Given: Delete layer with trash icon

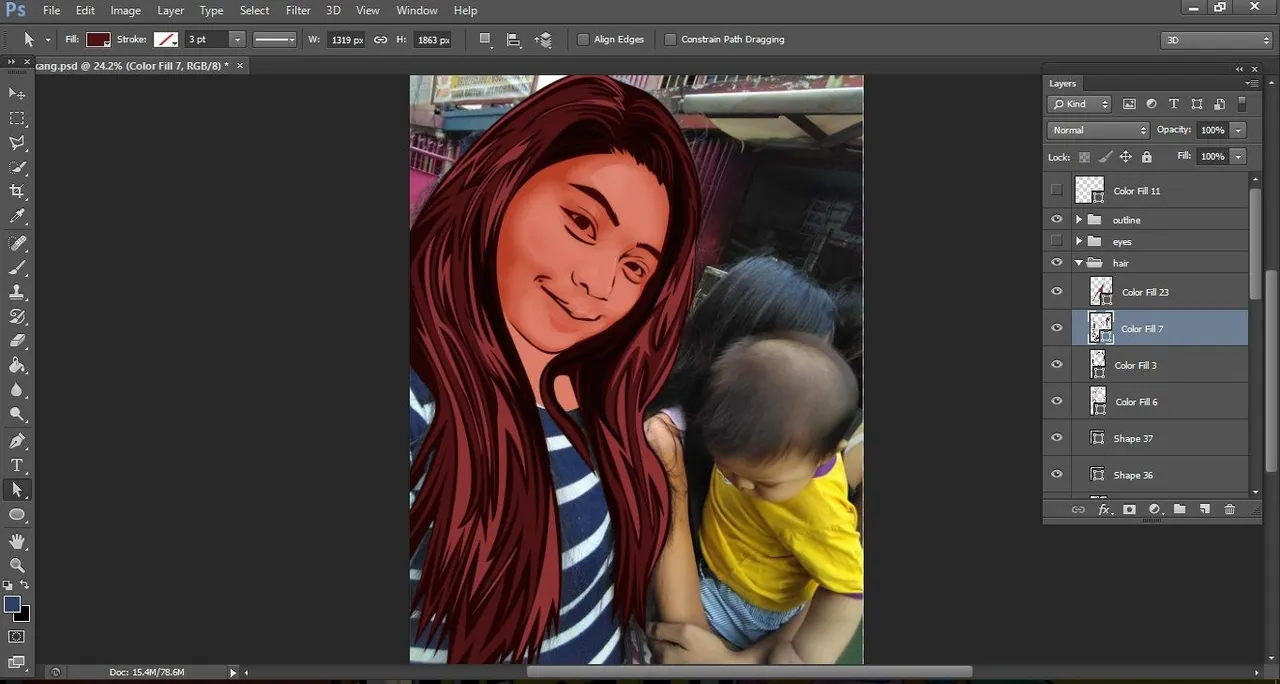Looking at the screenshot, I should pyautogui.click(x=1230, y=509).
